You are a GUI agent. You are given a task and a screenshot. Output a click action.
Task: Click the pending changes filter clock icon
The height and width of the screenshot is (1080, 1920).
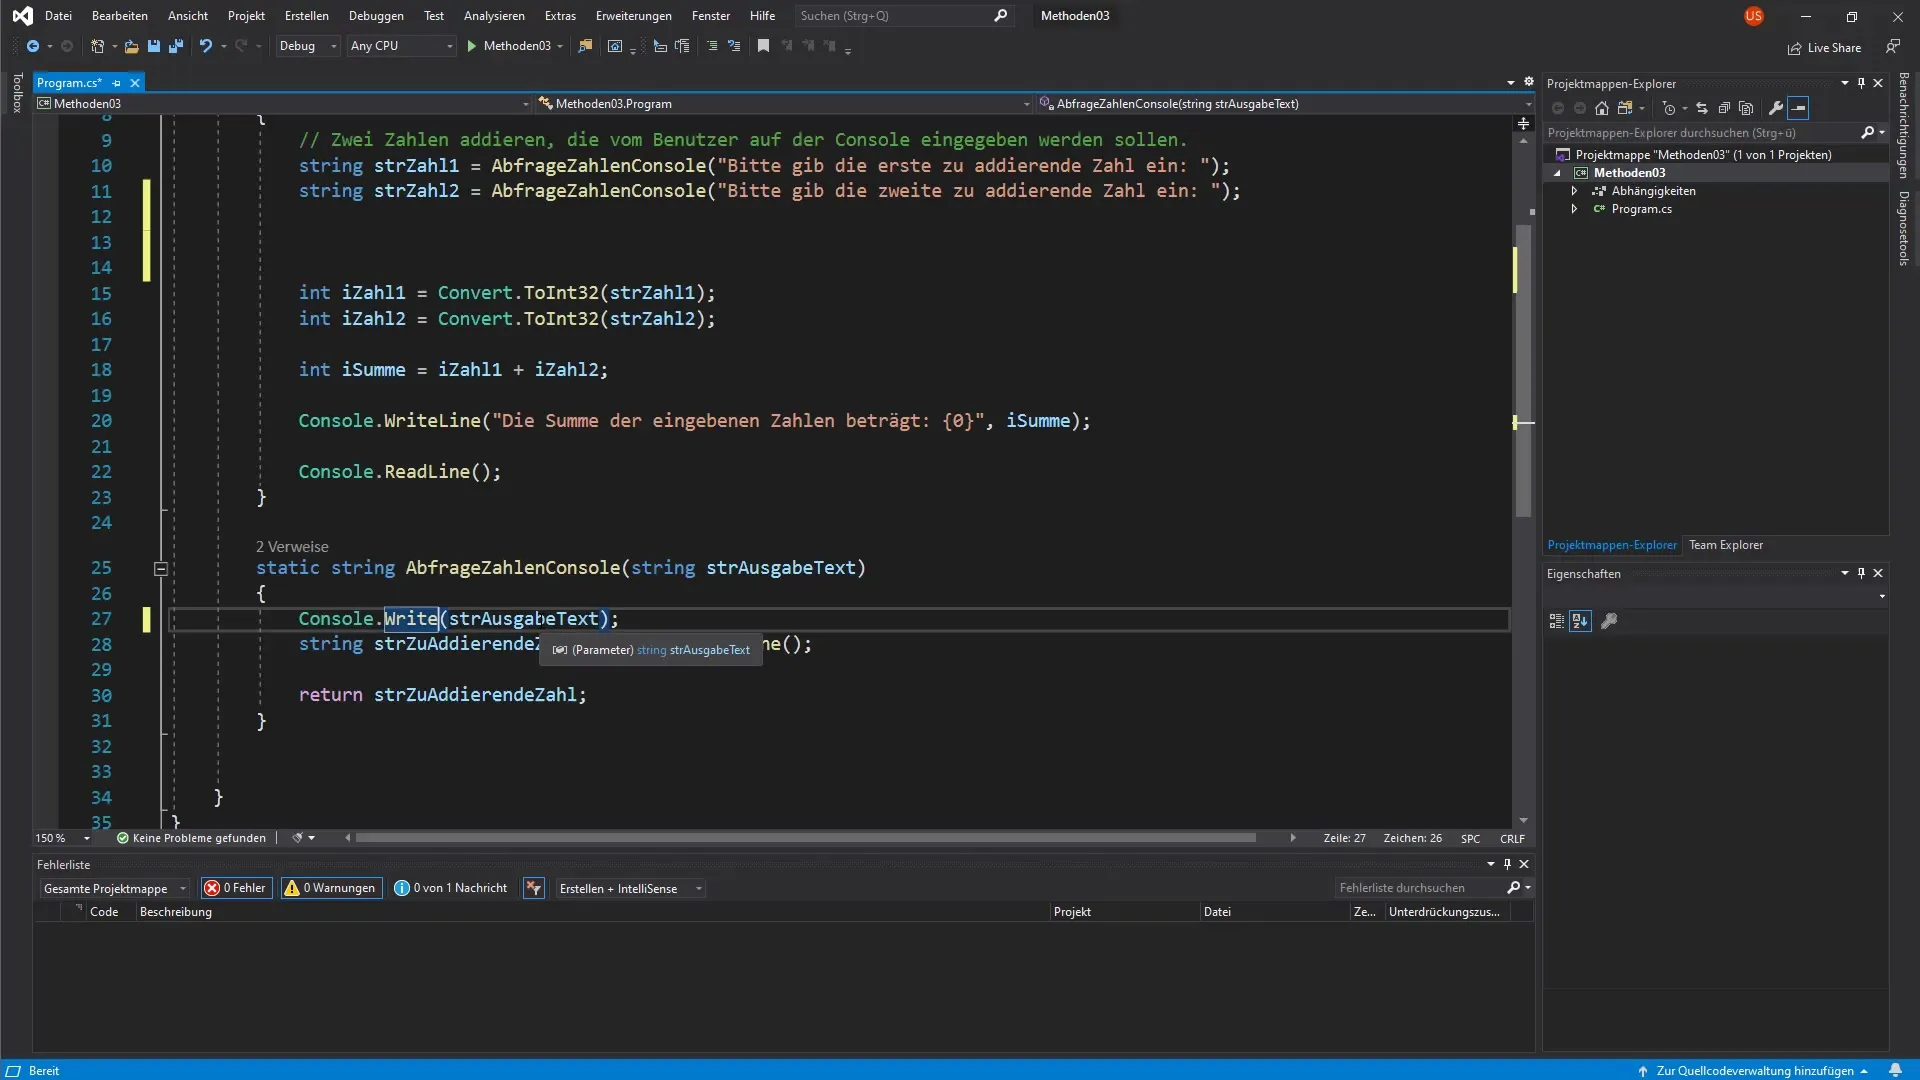tap(1668, 108)
